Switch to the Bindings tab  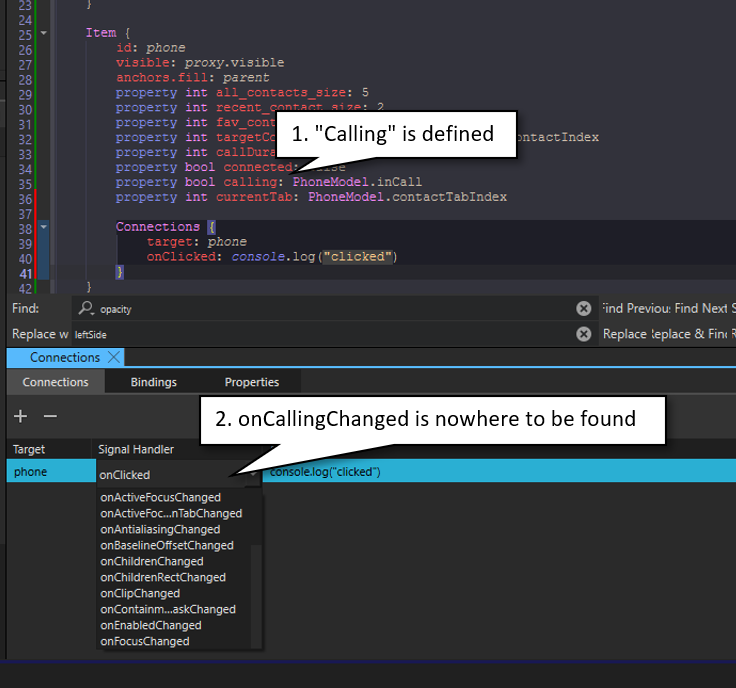[x=153, y=382]
